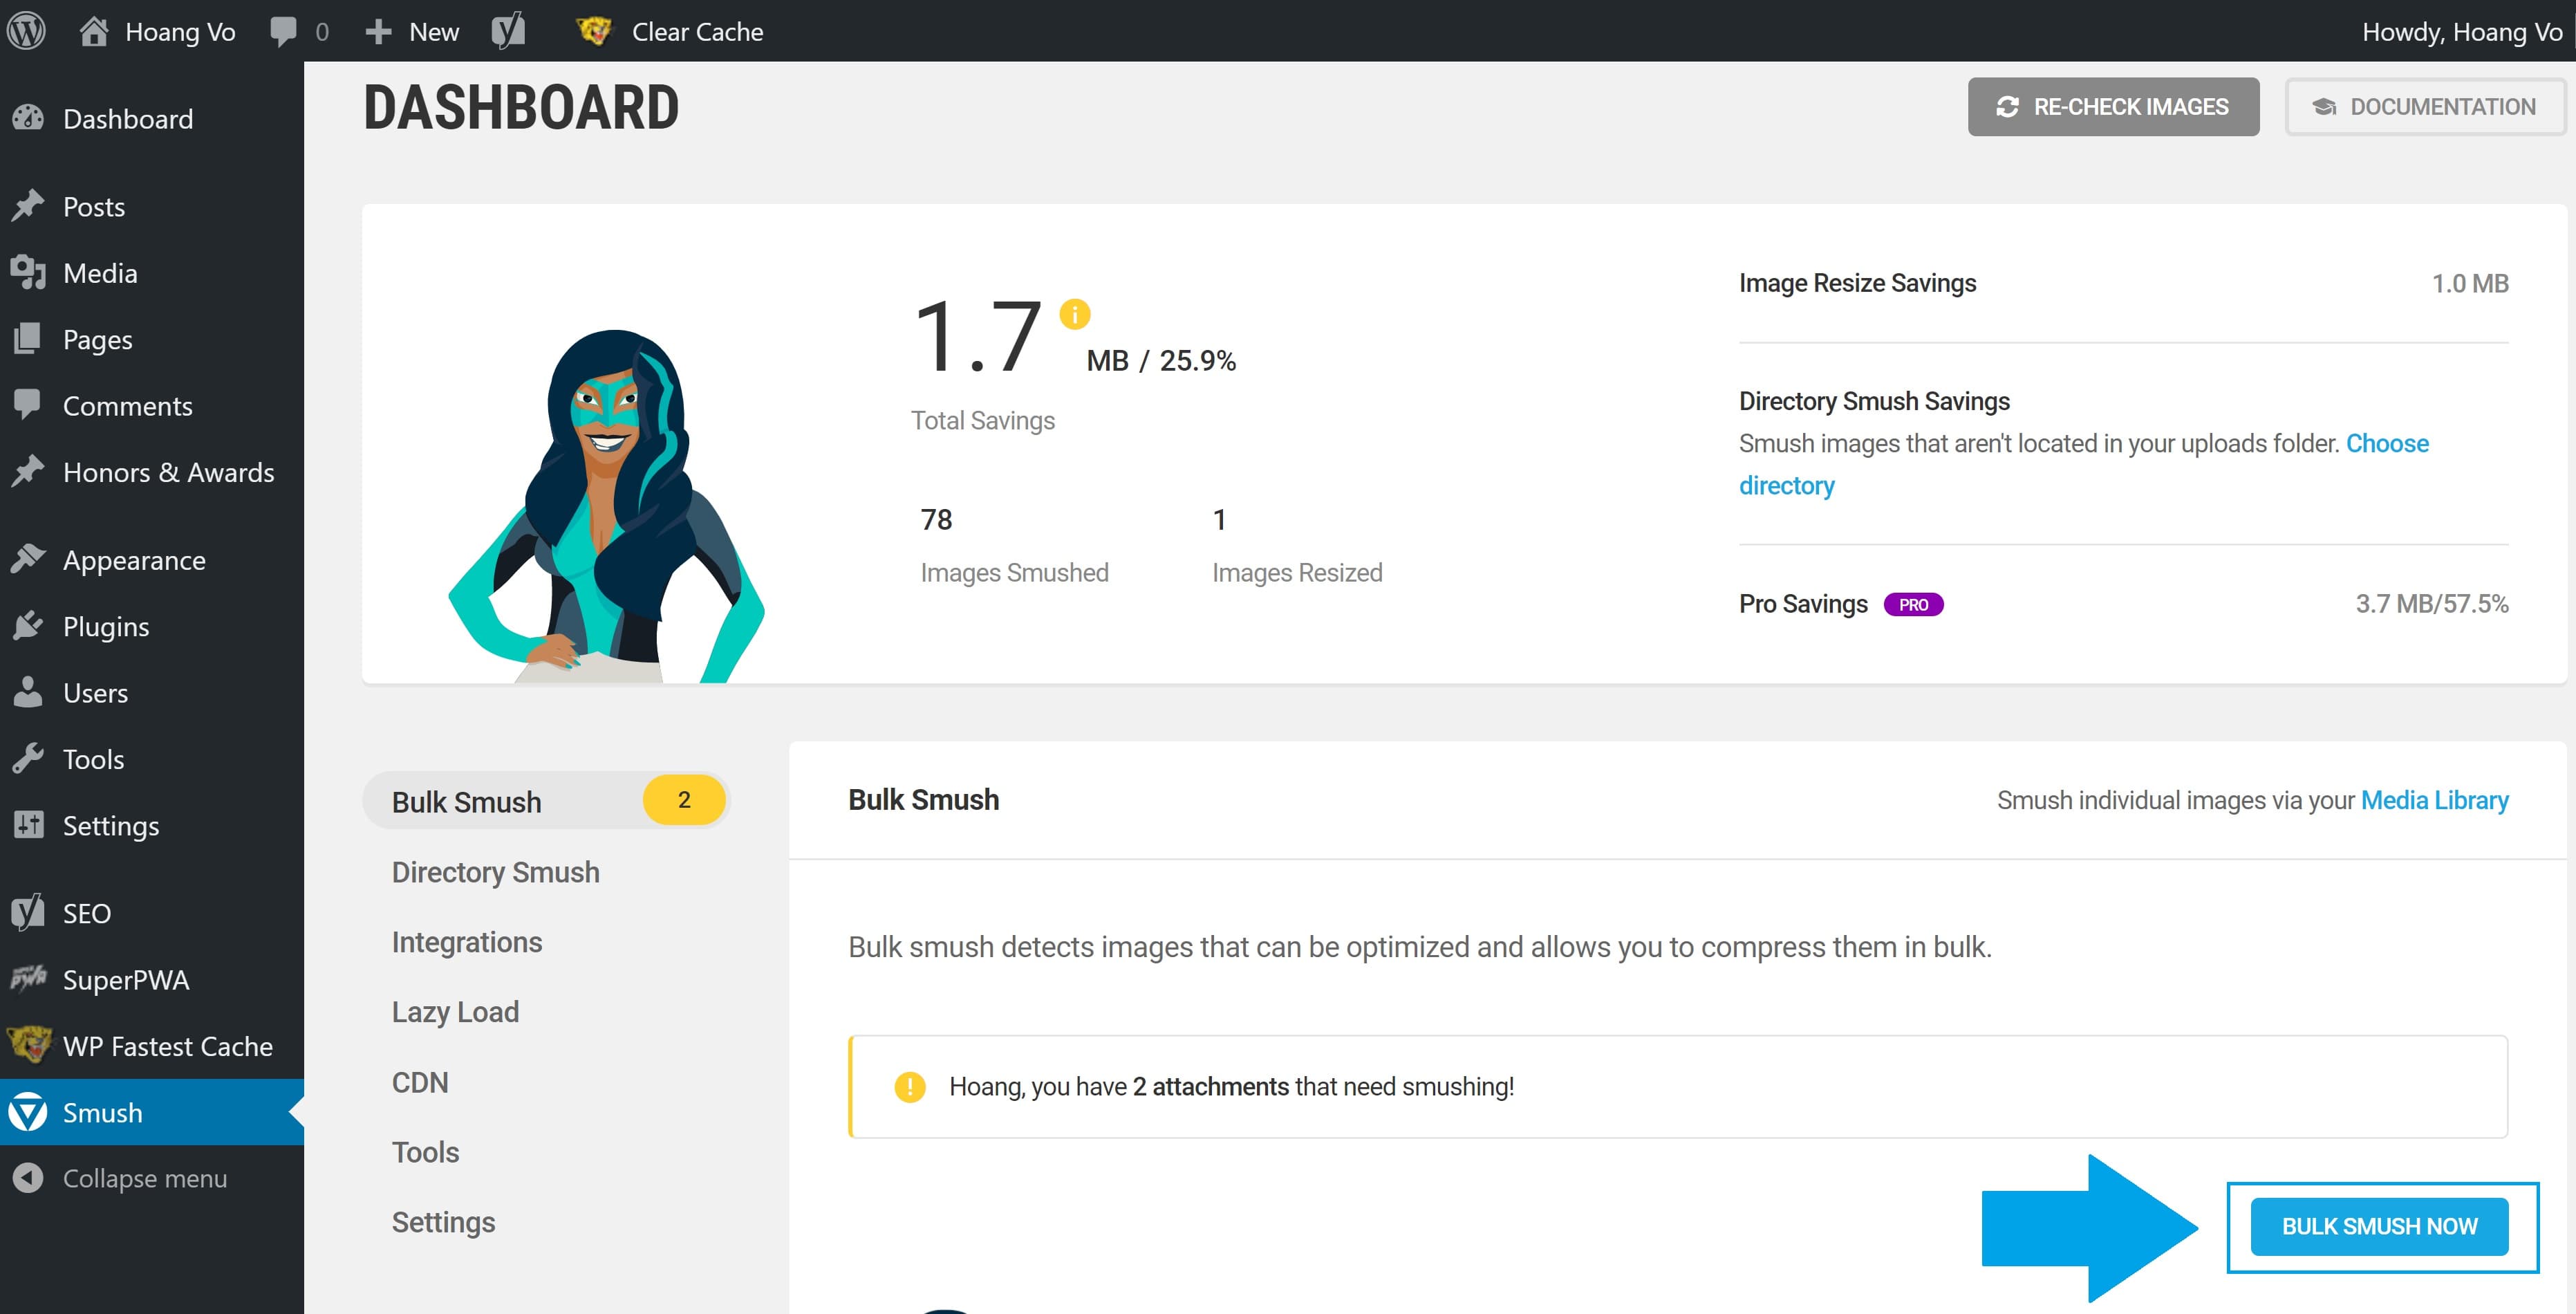Image resolution: width=2576 pixels, height=1314 pixels.
Task: Open WP Fastest Cache menu item
Action: 152,1045
